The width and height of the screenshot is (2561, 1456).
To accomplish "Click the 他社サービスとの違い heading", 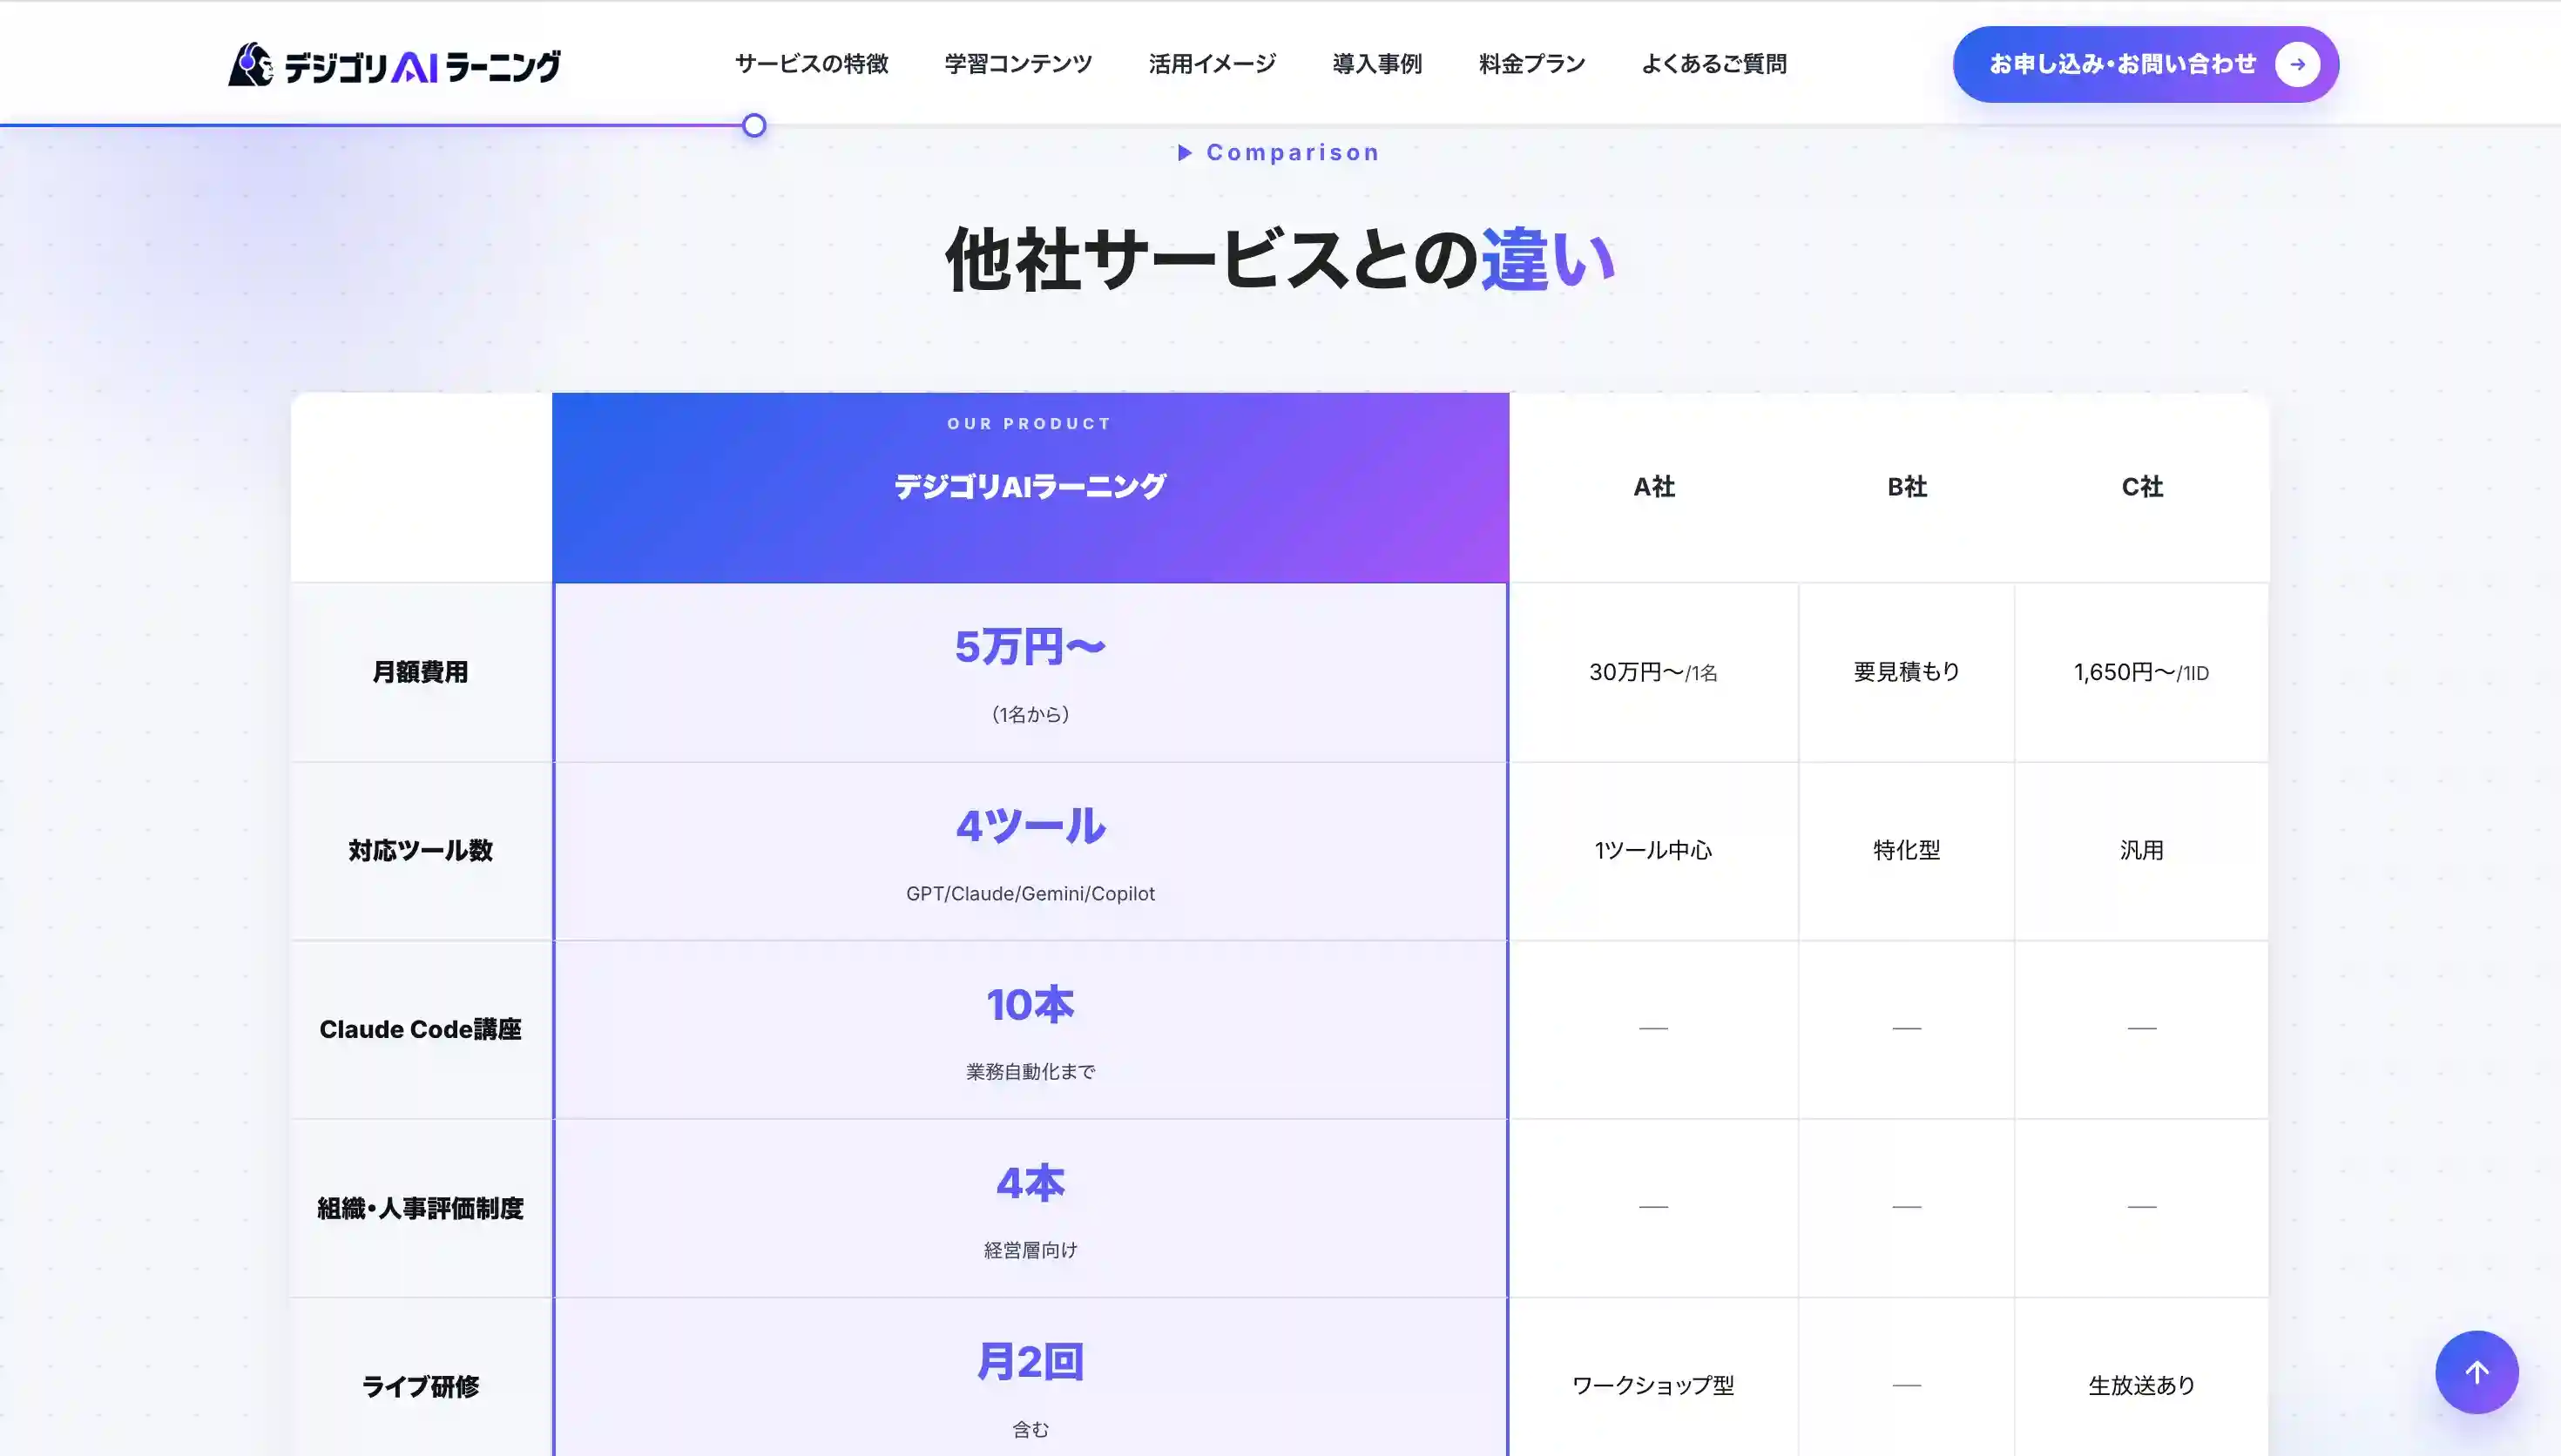I will click(x=1280, y=260).
